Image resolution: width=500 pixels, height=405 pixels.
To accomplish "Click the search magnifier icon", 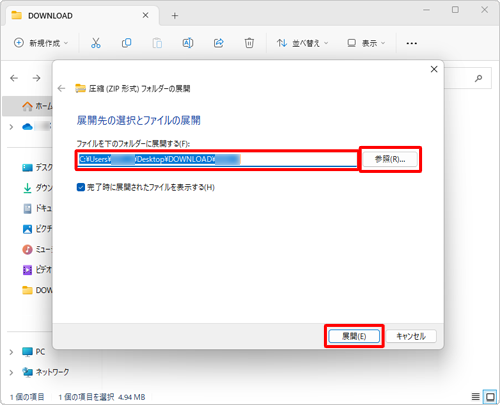I will [478, 78].
